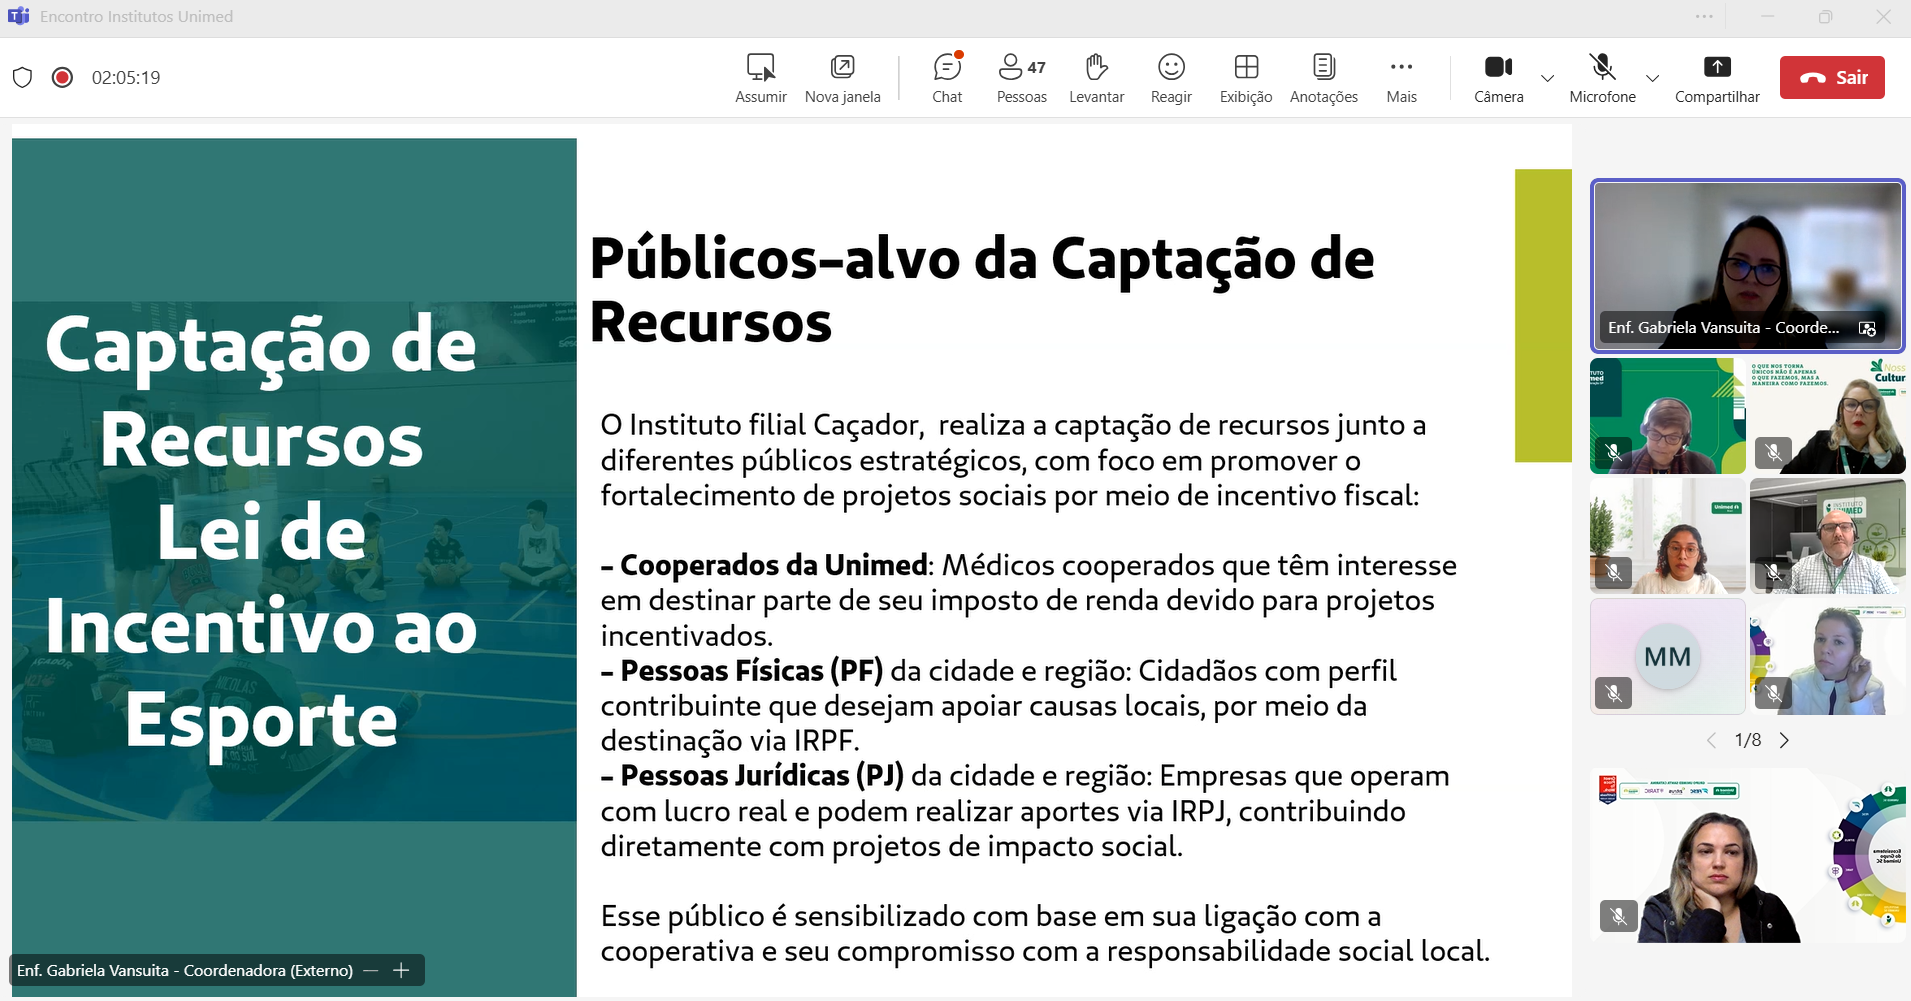Show the Pessoas participant list
The width and height of the screenshot is (1911, 1001).
pyautogui.click(x=1021, y=77)
